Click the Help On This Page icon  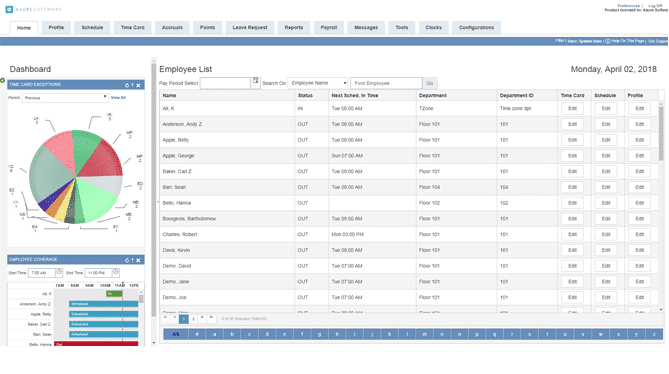pyautogui.click(x=608, y=41)
